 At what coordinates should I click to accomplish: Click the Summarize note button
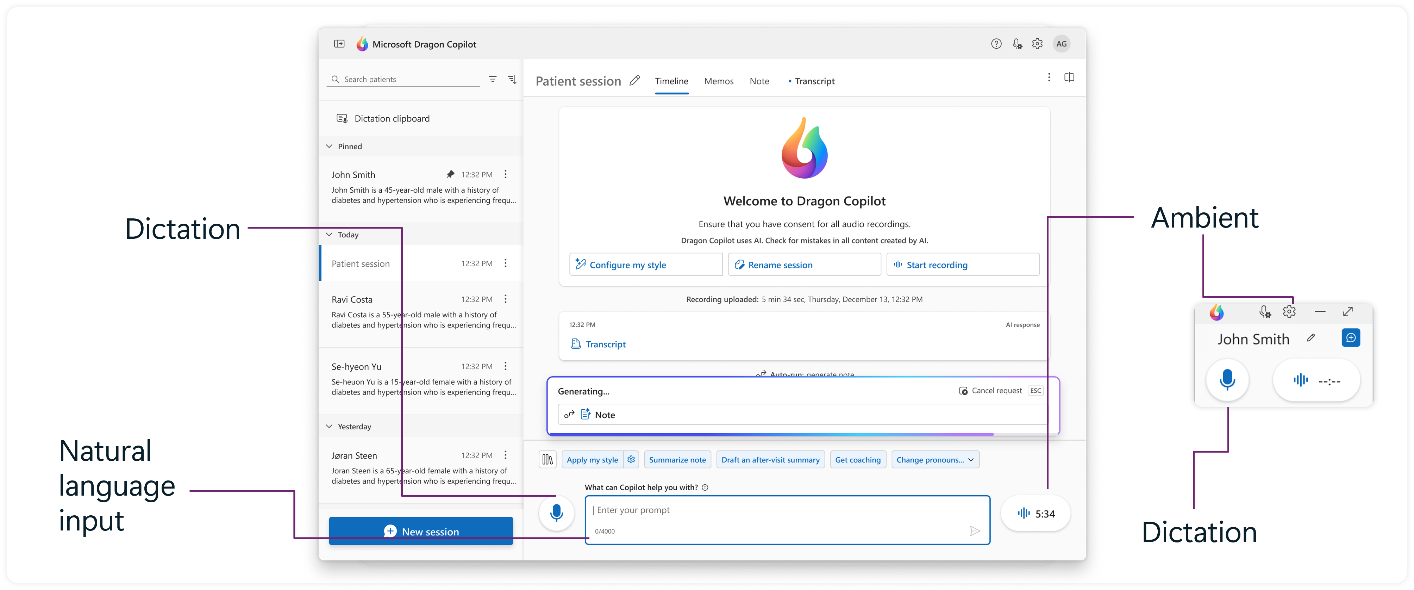pos(677,460)
